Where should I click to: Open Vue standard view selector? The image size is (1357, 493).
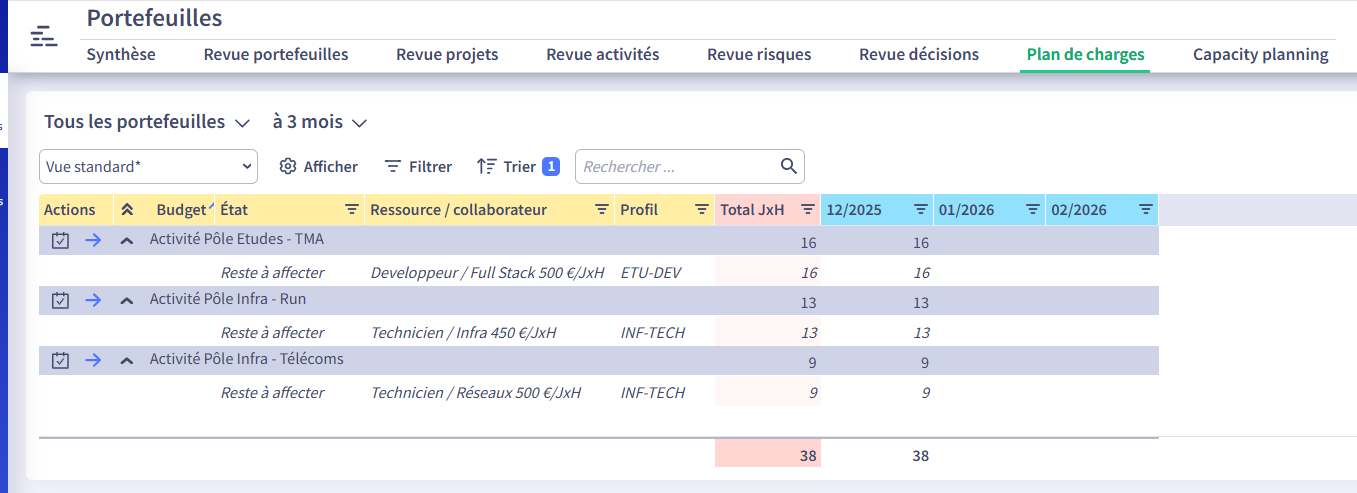click(x=148, y=167)
